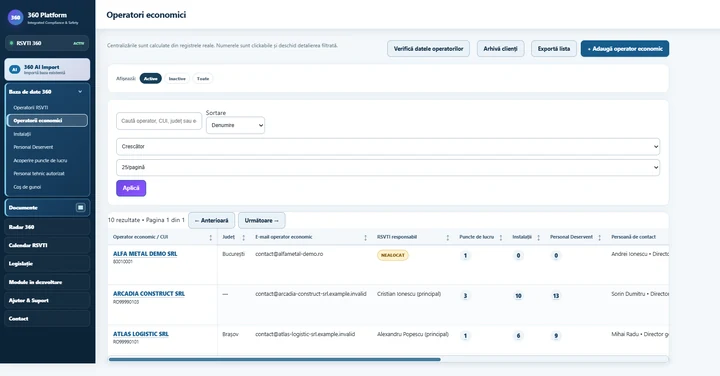Click the Documente section header
The height and width of the screenshot is (376, 720).
(x=47, y=208)
